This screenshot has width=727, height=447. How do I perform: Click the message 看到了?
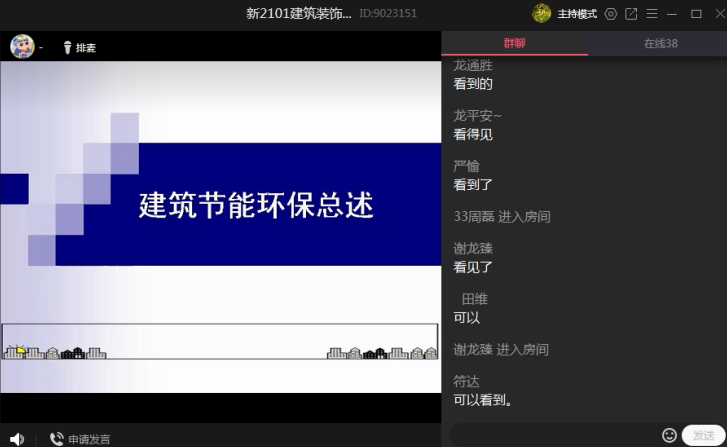(472, 185)
